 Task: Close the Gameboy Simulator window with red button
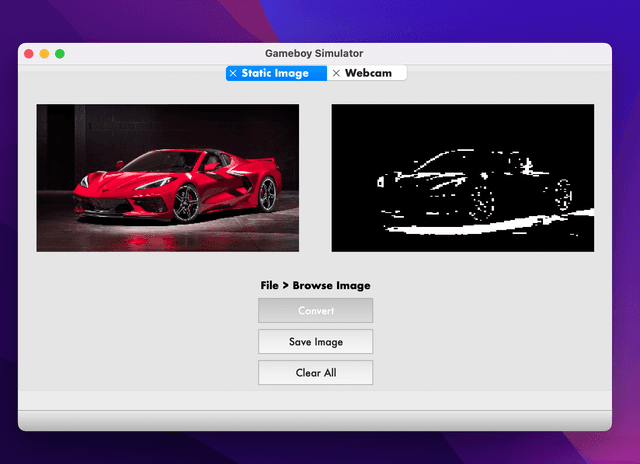[x=29, y=54]
